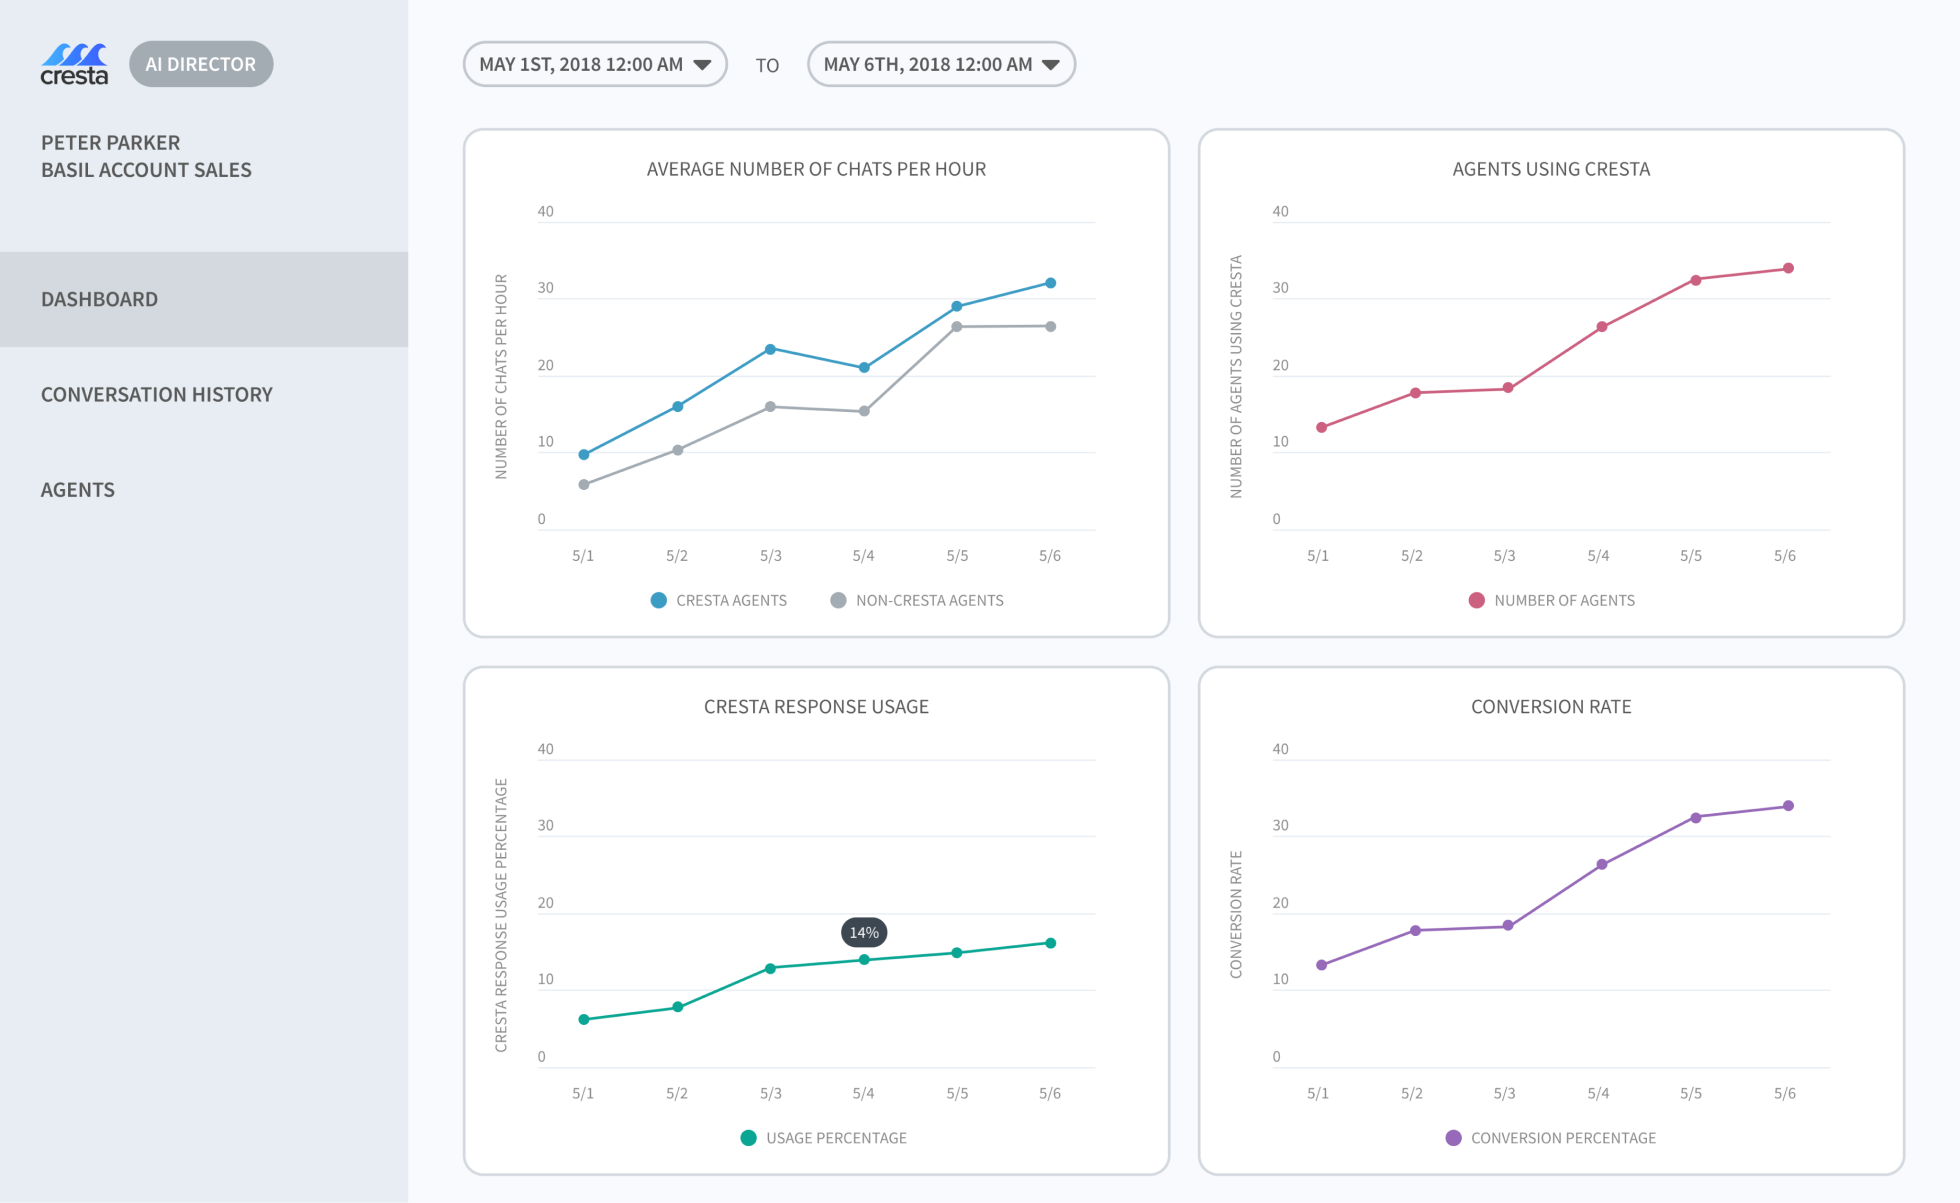Click the 5/3 point on Response Usage chart
This screenshot has width=1960, height=1203.
tap(770, 968)
